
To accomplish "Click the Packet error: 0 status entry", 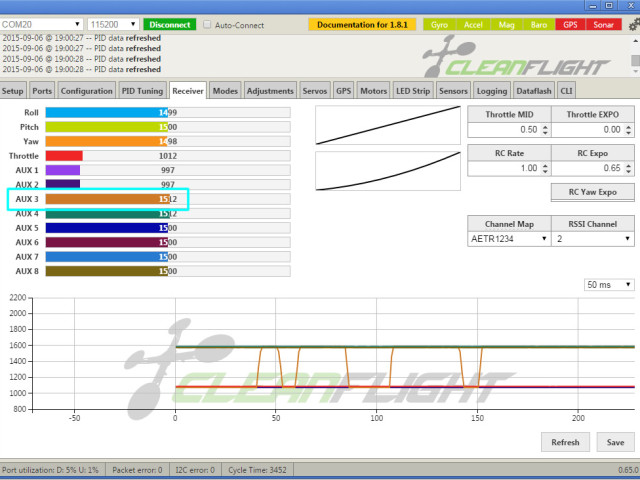I will pyautogui.click(x=137, y=470).
